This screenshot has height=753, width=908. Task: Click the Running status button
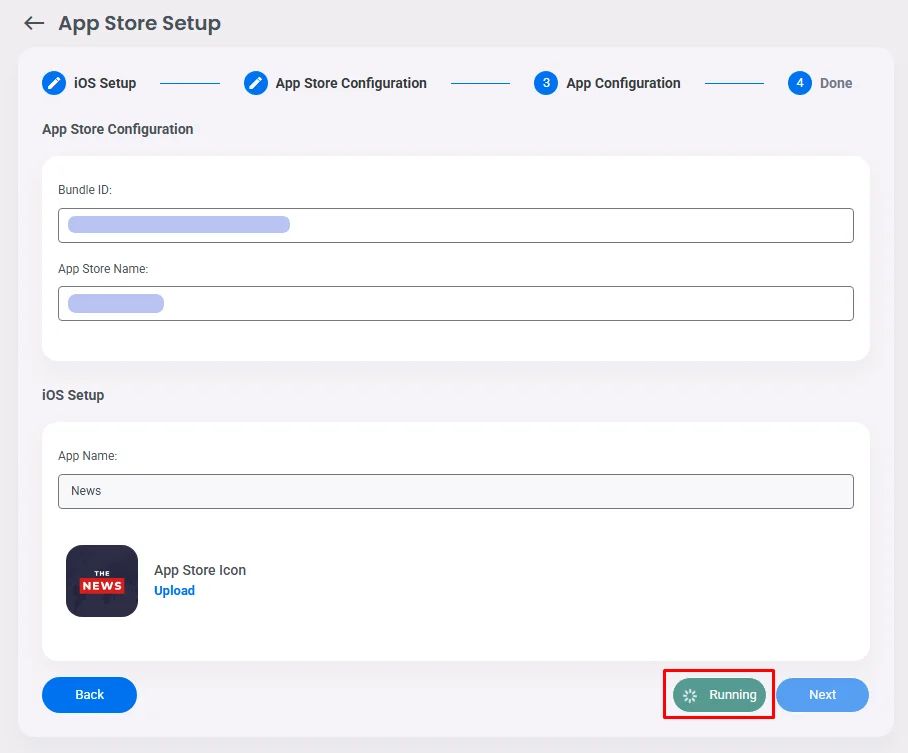click(718, 694)
